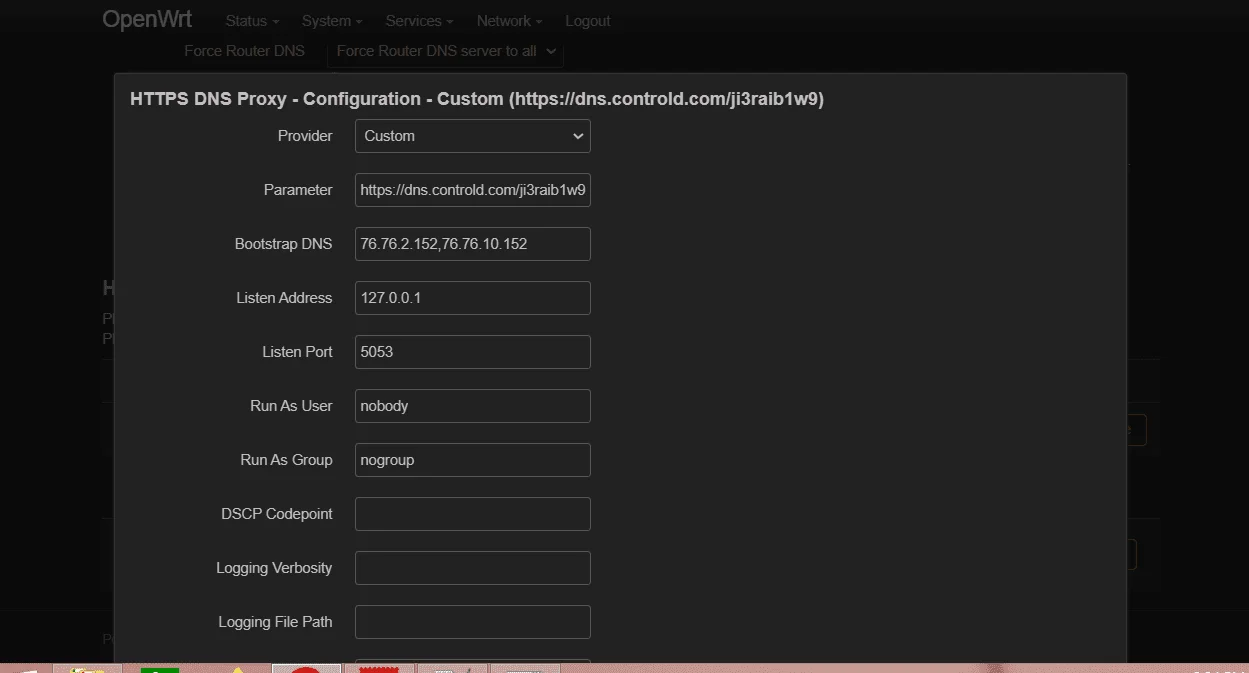Click the empty DSCP Codepoint field
1249x673 pixels.
tap(472, 514)
